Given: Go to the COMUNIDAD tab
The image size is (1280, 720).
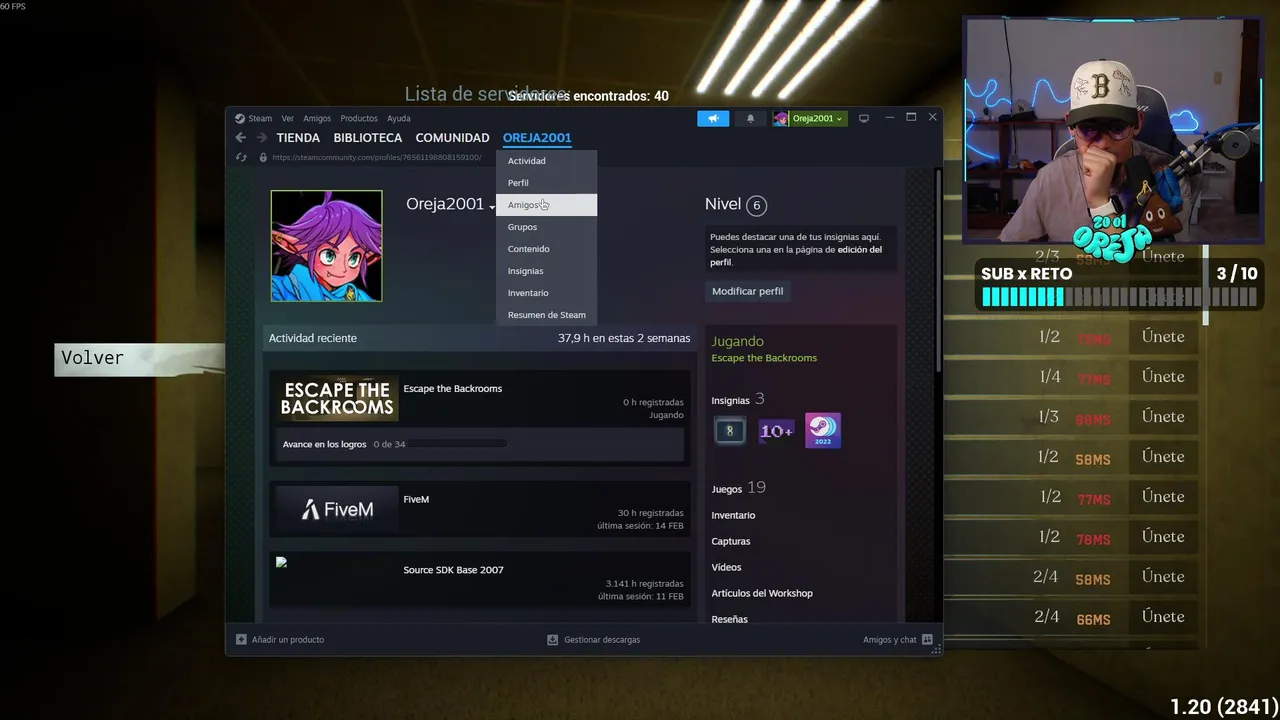Looking at the screenshot, I should (x=453, y=138).
